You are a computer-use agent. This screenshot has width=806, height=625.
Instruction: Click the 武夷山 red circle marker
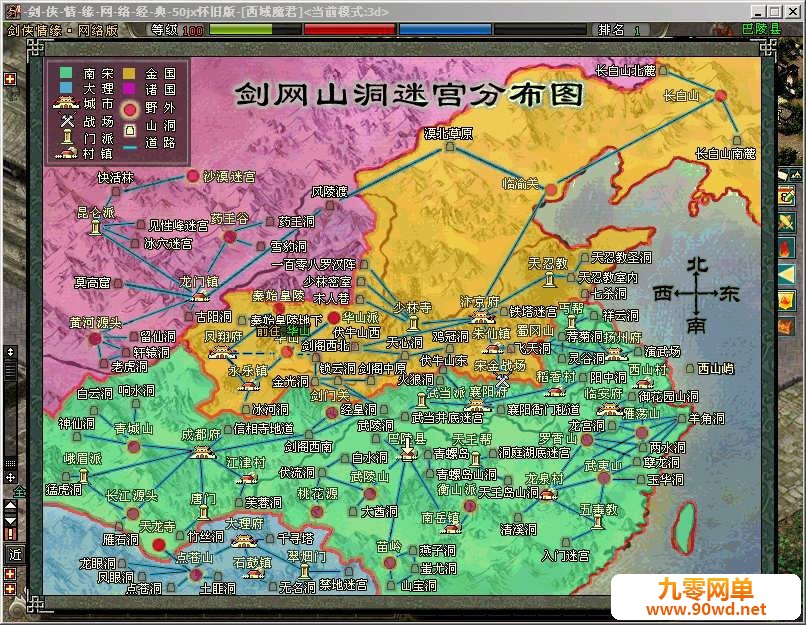tap(604, 478)
